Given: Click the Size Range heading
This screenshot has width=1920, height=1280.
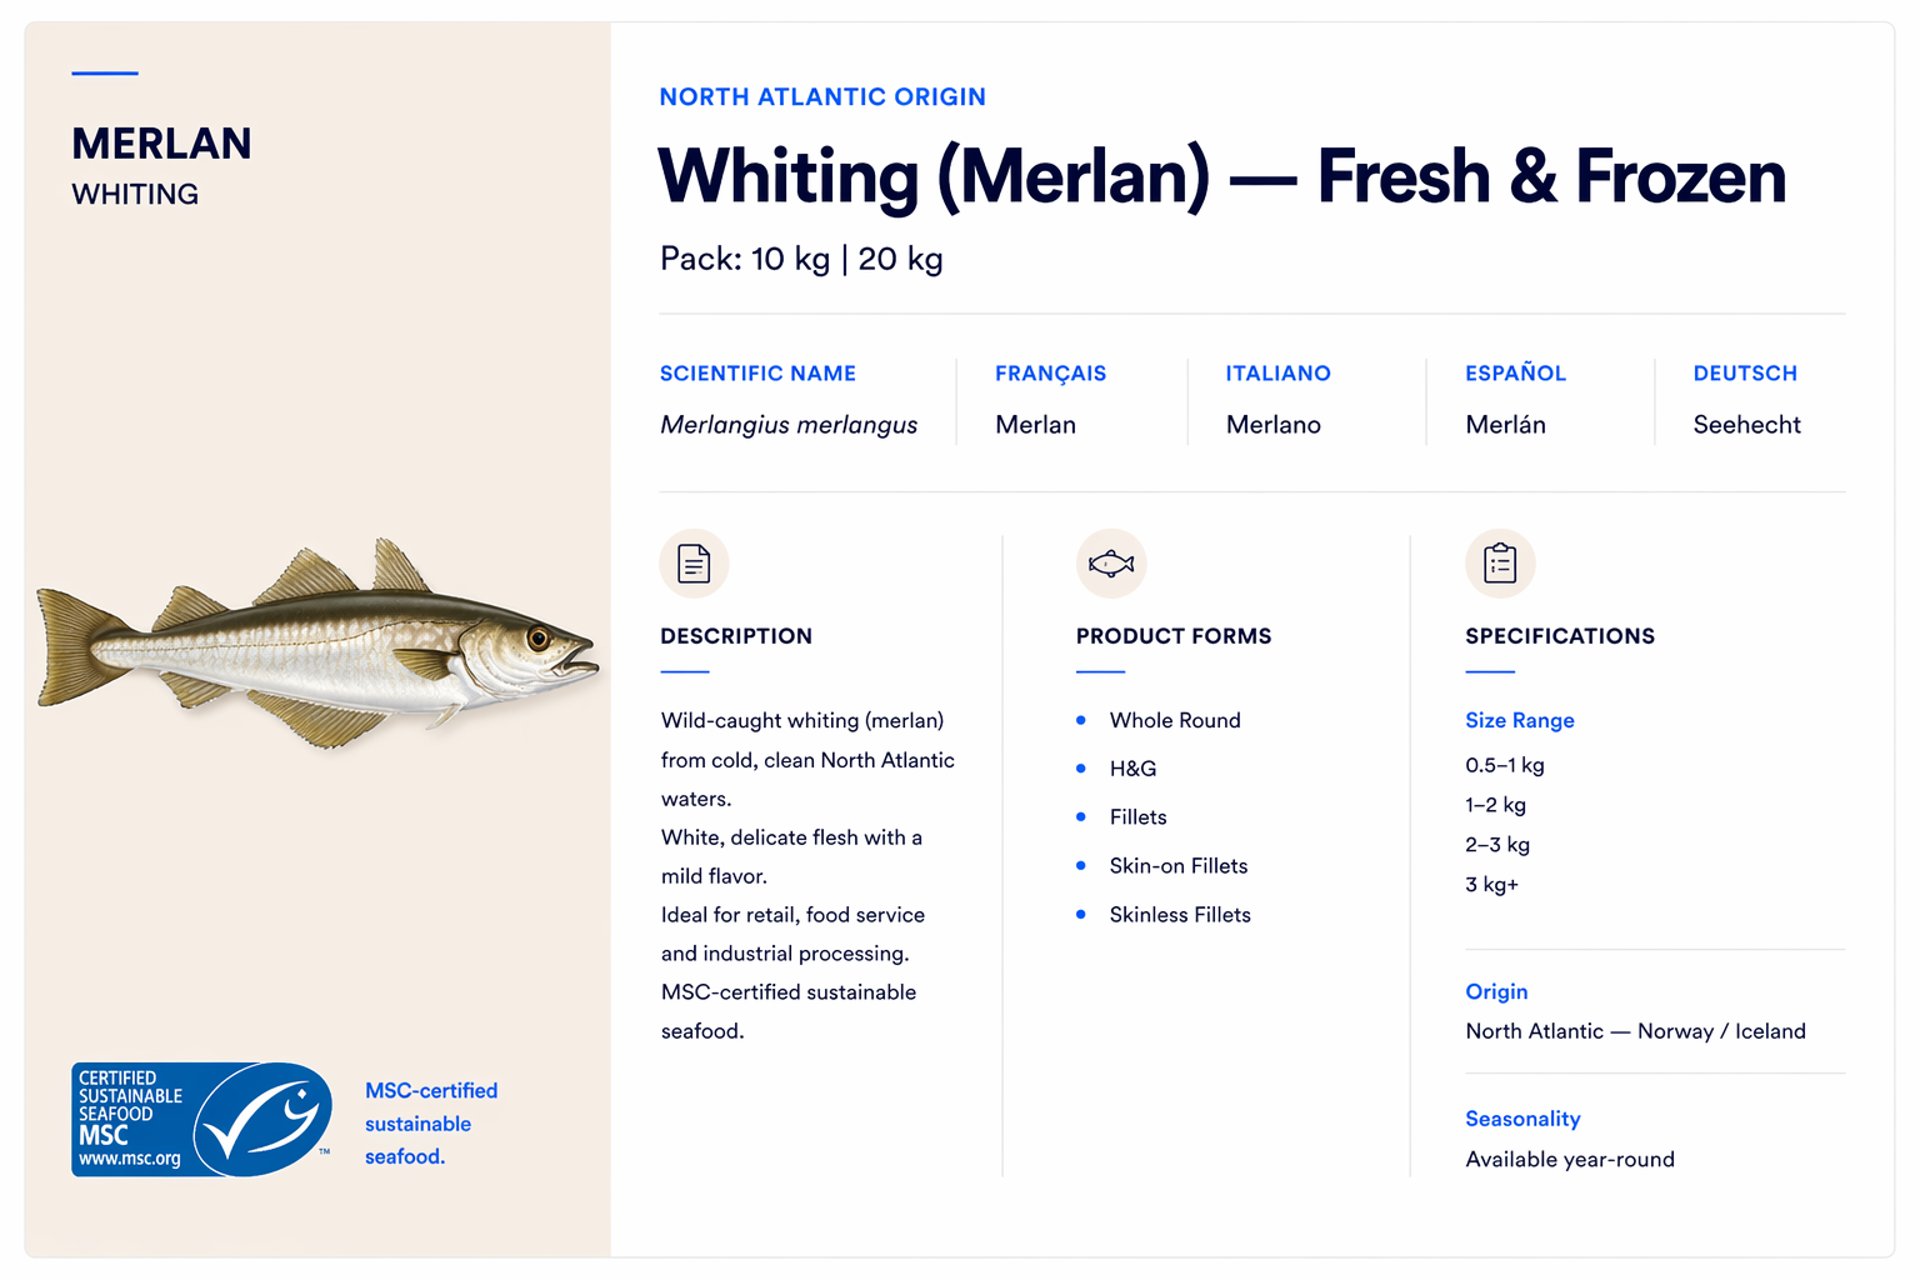Looking at the screenshot, I should click(x=1519, y=720).
